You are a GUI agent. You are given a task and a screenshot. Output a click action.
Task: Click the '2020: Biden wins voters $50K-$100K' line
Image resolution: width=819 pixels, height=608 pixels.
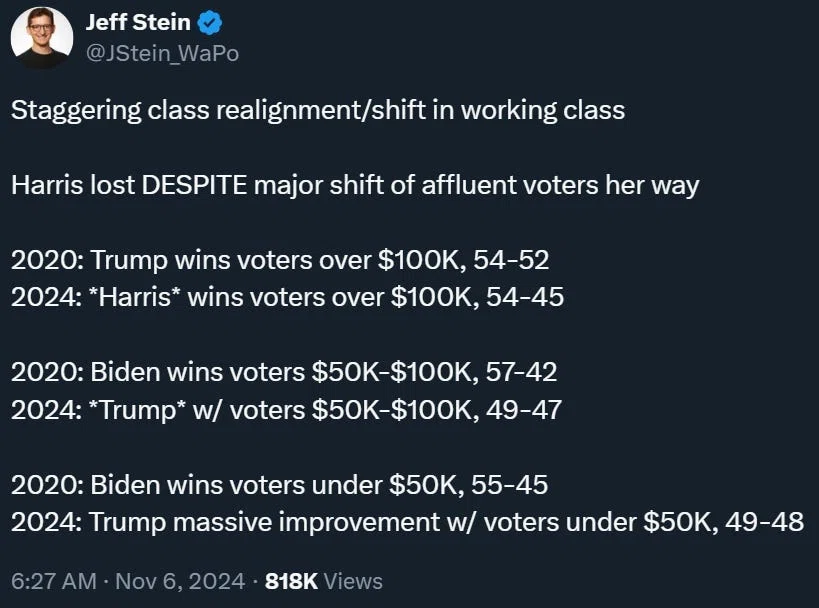[284, 372]
